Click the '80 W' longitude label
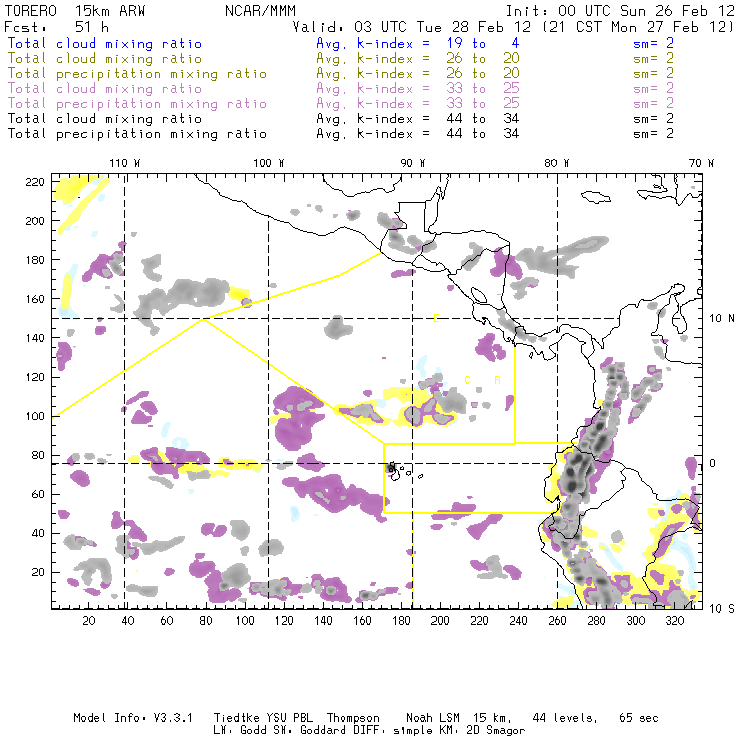The image size is (740, 740). tap(556, 163)
